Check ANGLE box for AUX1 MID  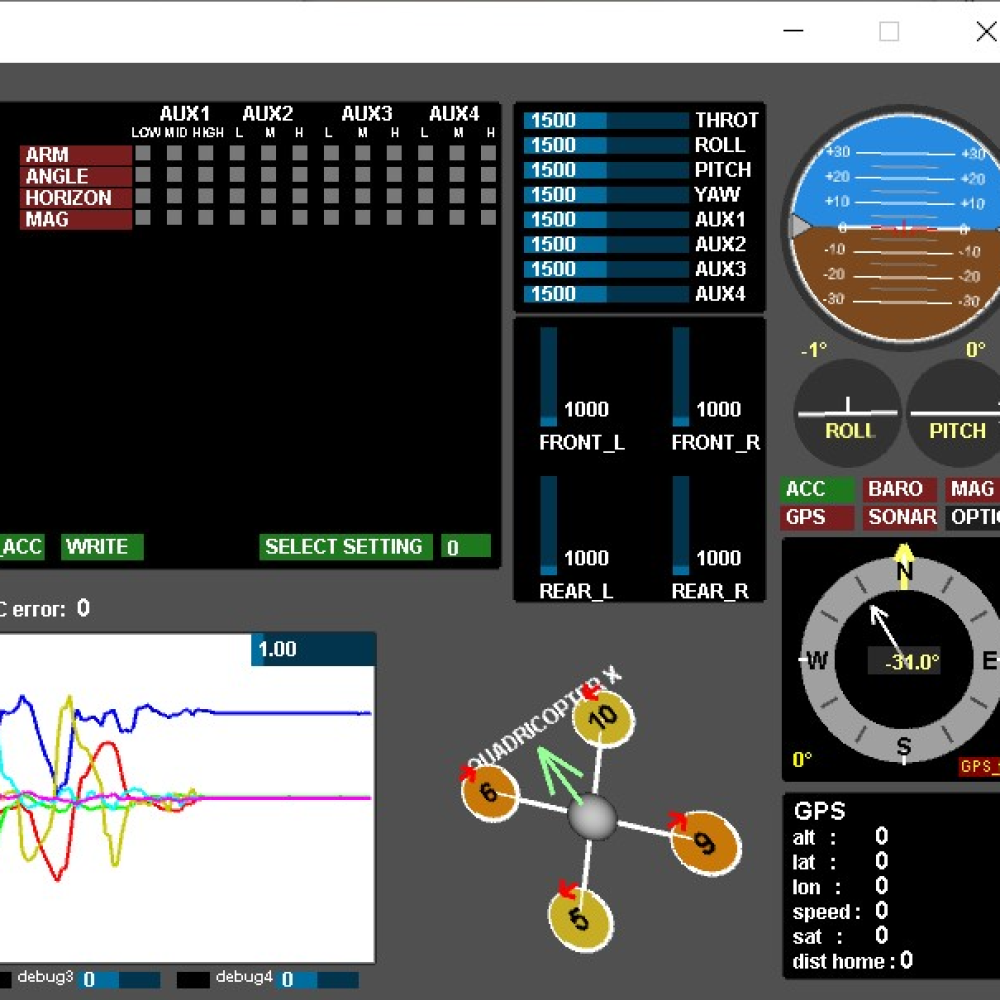click(174, 175)
